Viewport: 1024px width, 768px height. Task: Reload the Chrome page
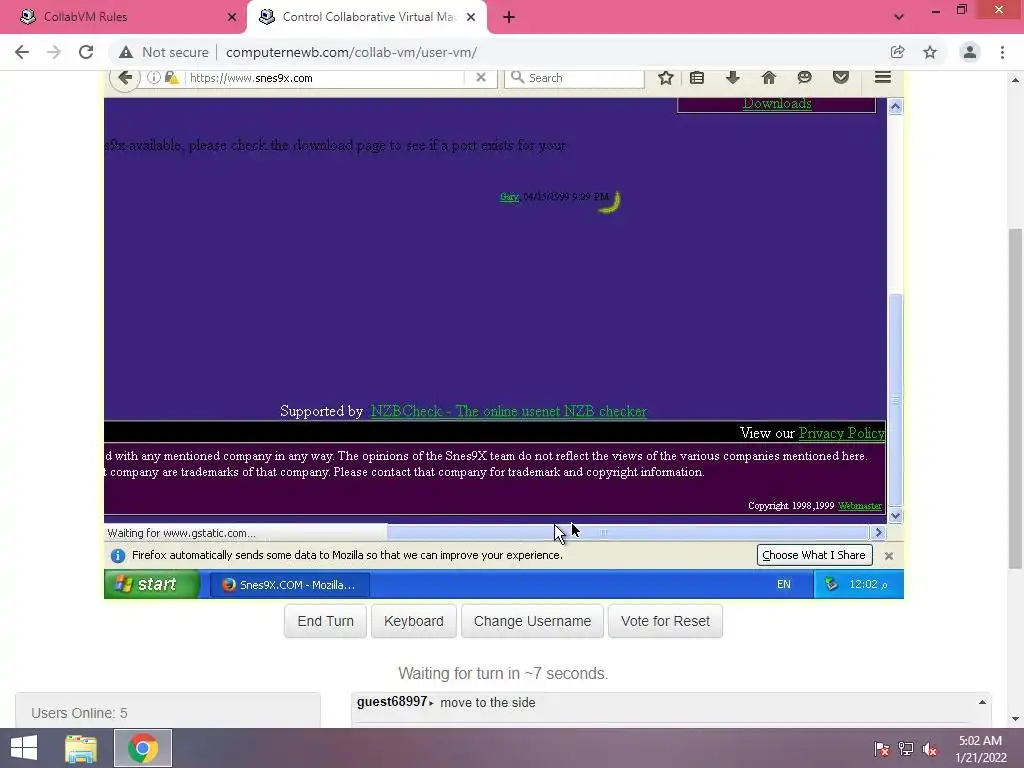click(86, 52)
